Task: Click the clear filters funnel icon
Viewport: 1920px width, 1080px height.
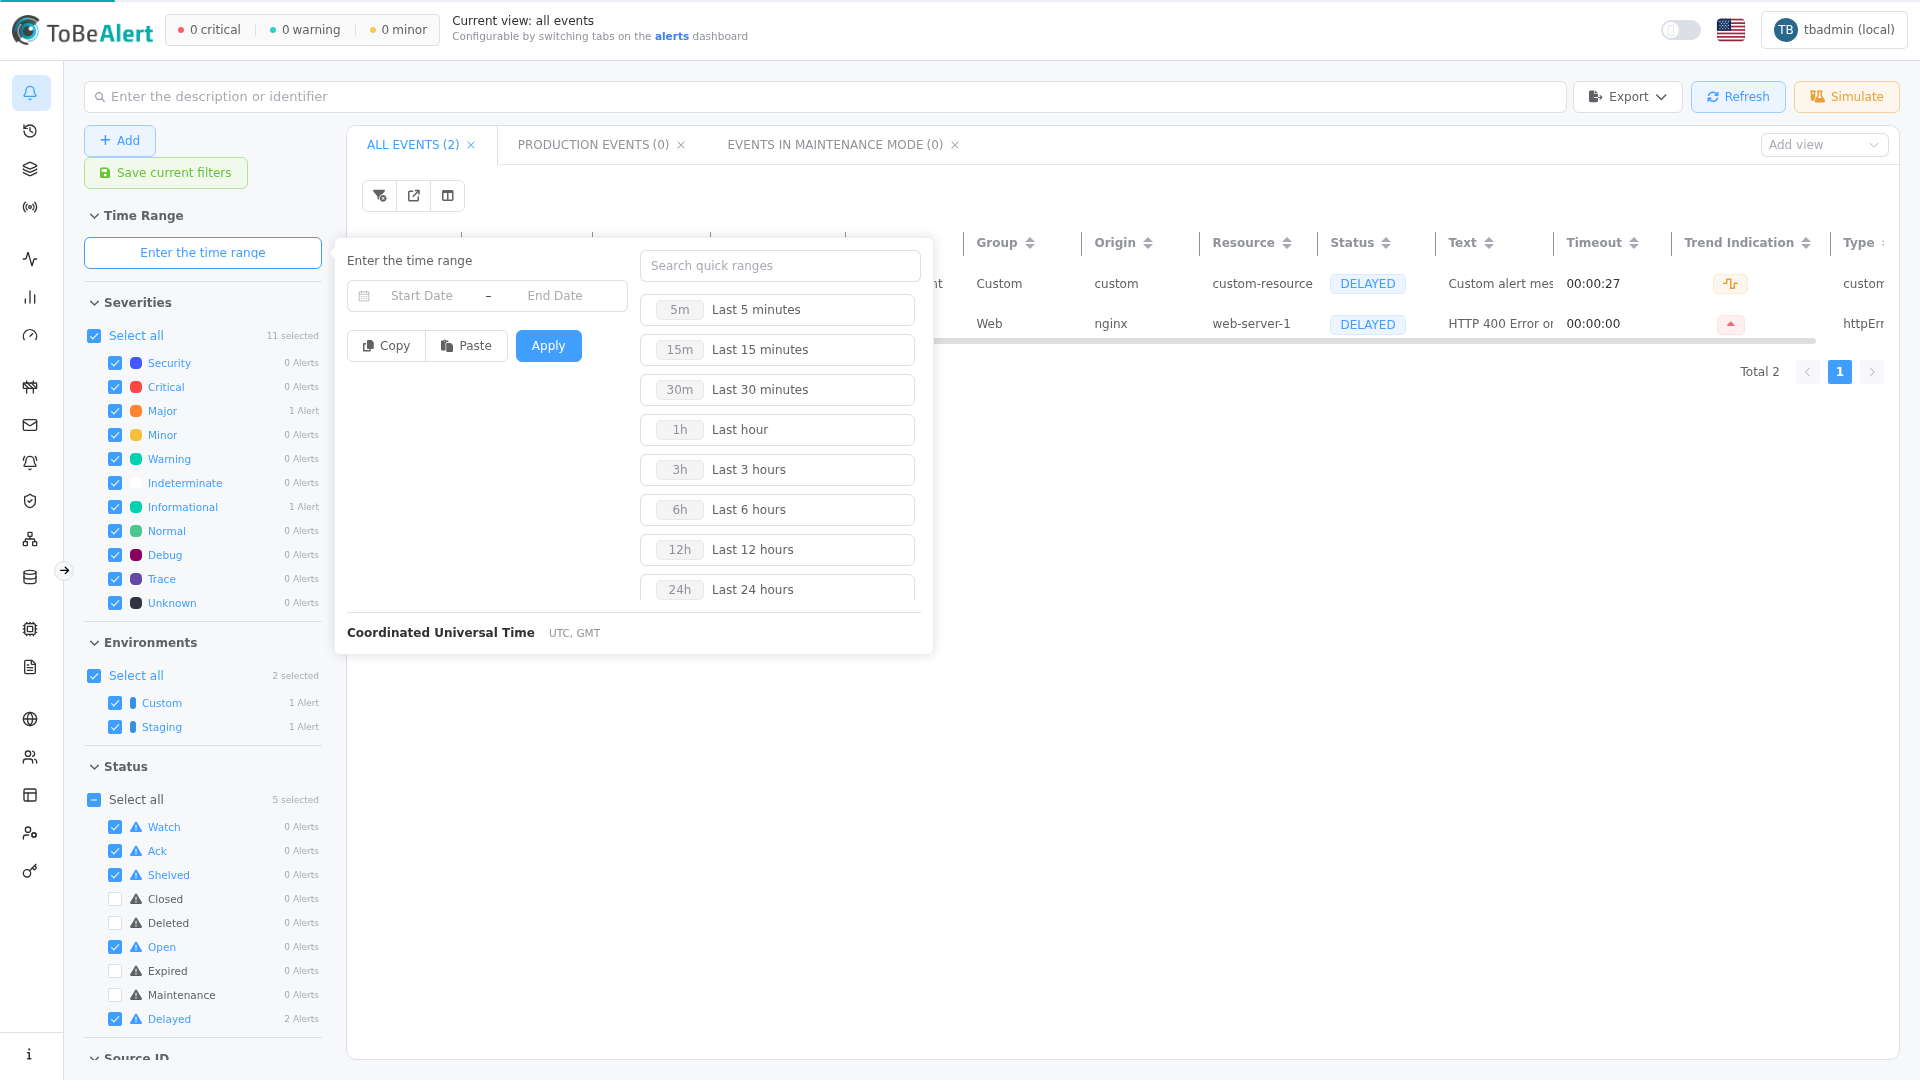Action: pyautogui.click(x=379, y=196)
